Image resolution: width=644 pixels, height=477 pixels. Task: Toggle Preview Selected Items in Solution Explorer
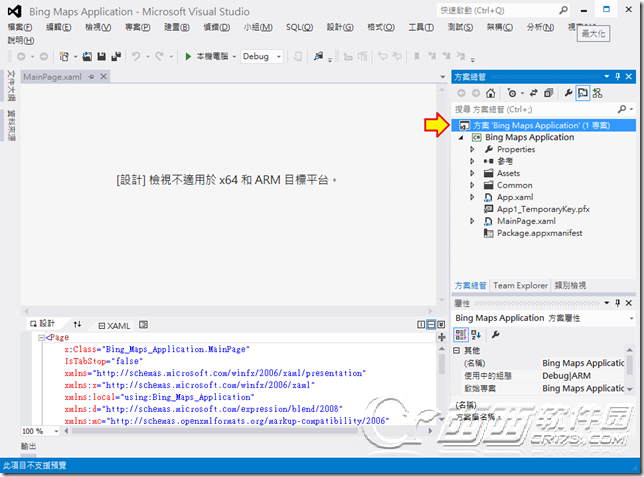(x=583, y=93)
